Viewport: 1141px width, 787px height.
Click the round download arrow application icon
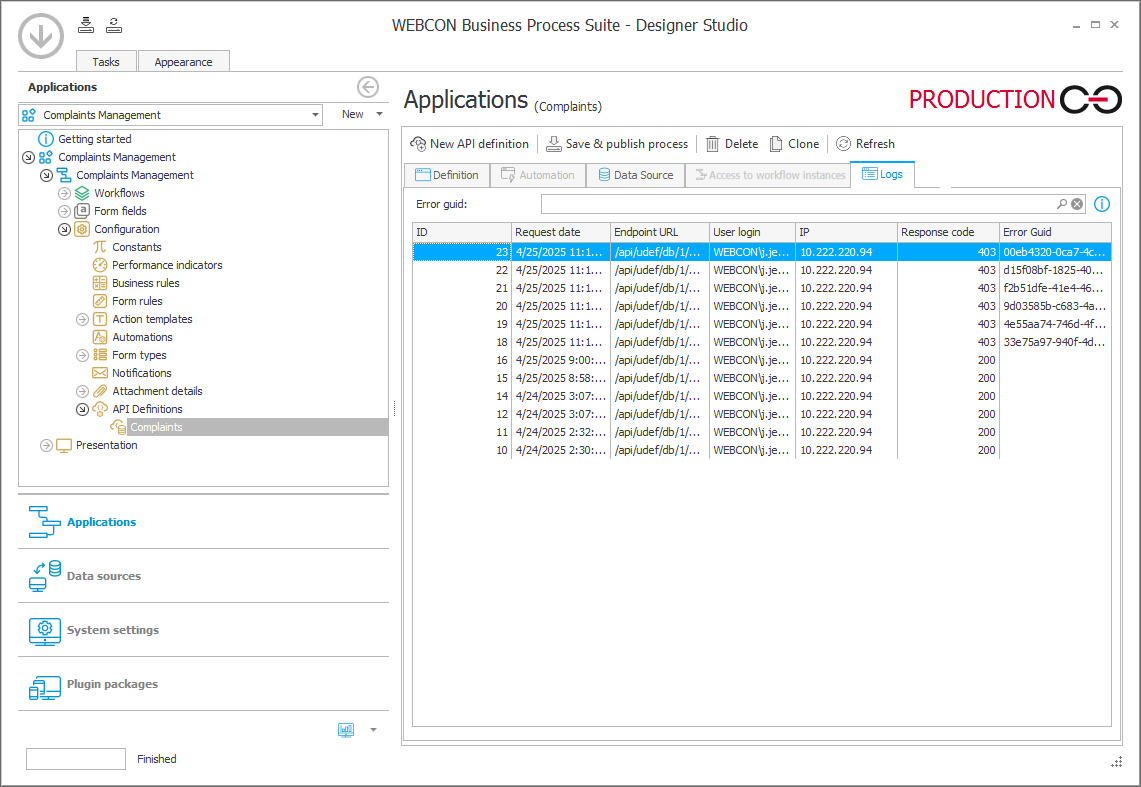click(41, 37)
